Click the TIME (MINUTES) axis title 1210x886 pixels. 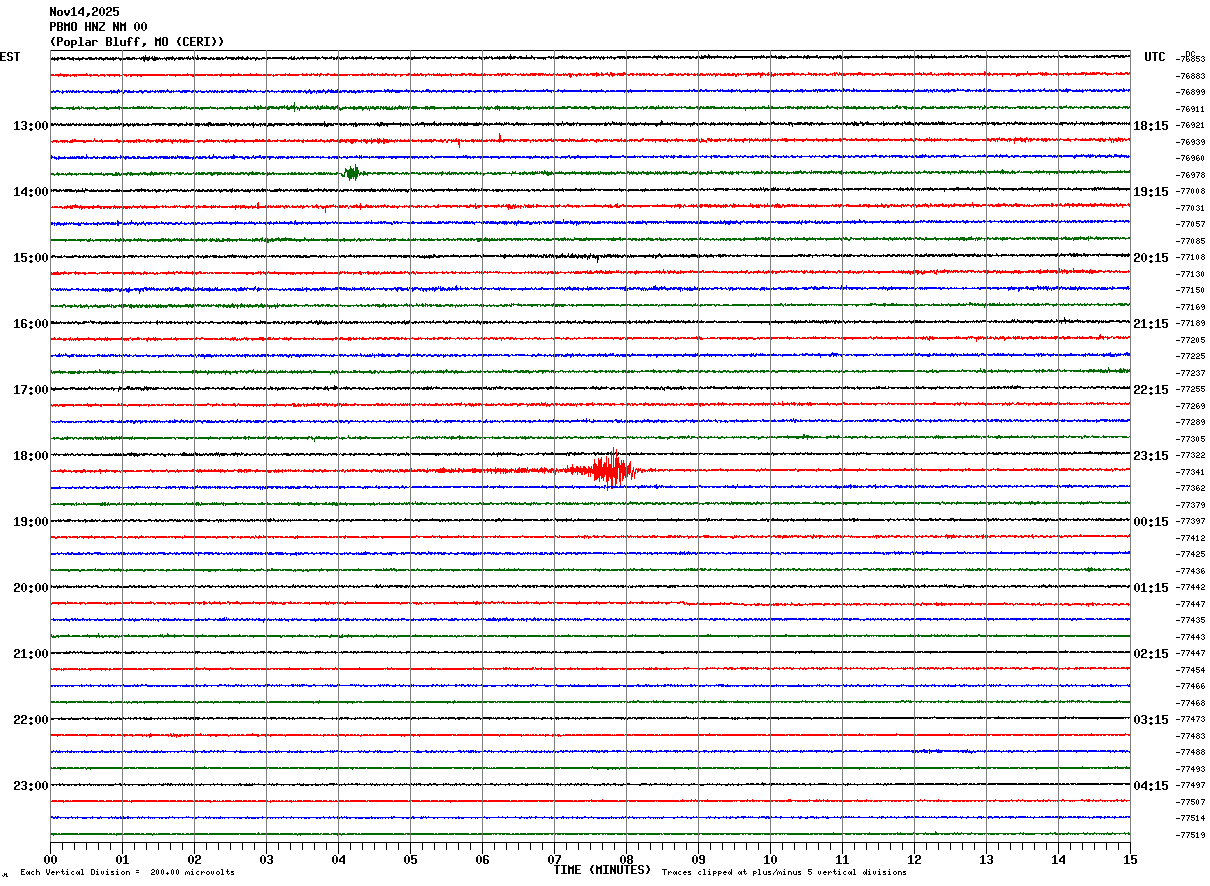(602, 870)
